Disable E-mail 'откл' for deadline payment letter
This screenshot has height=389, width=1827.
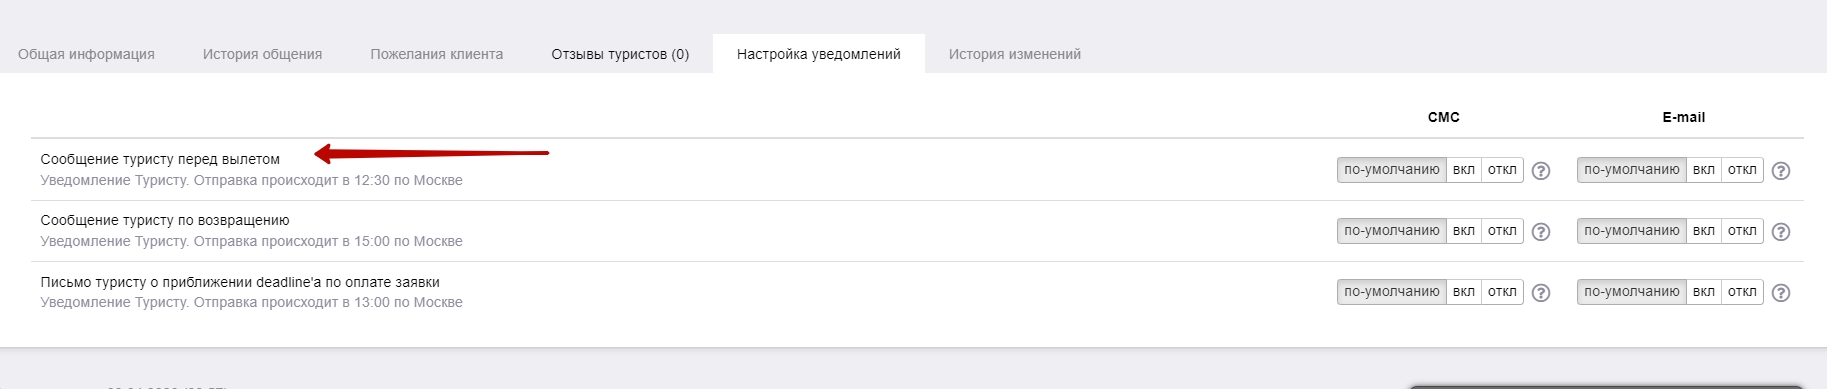(1742, 292)
